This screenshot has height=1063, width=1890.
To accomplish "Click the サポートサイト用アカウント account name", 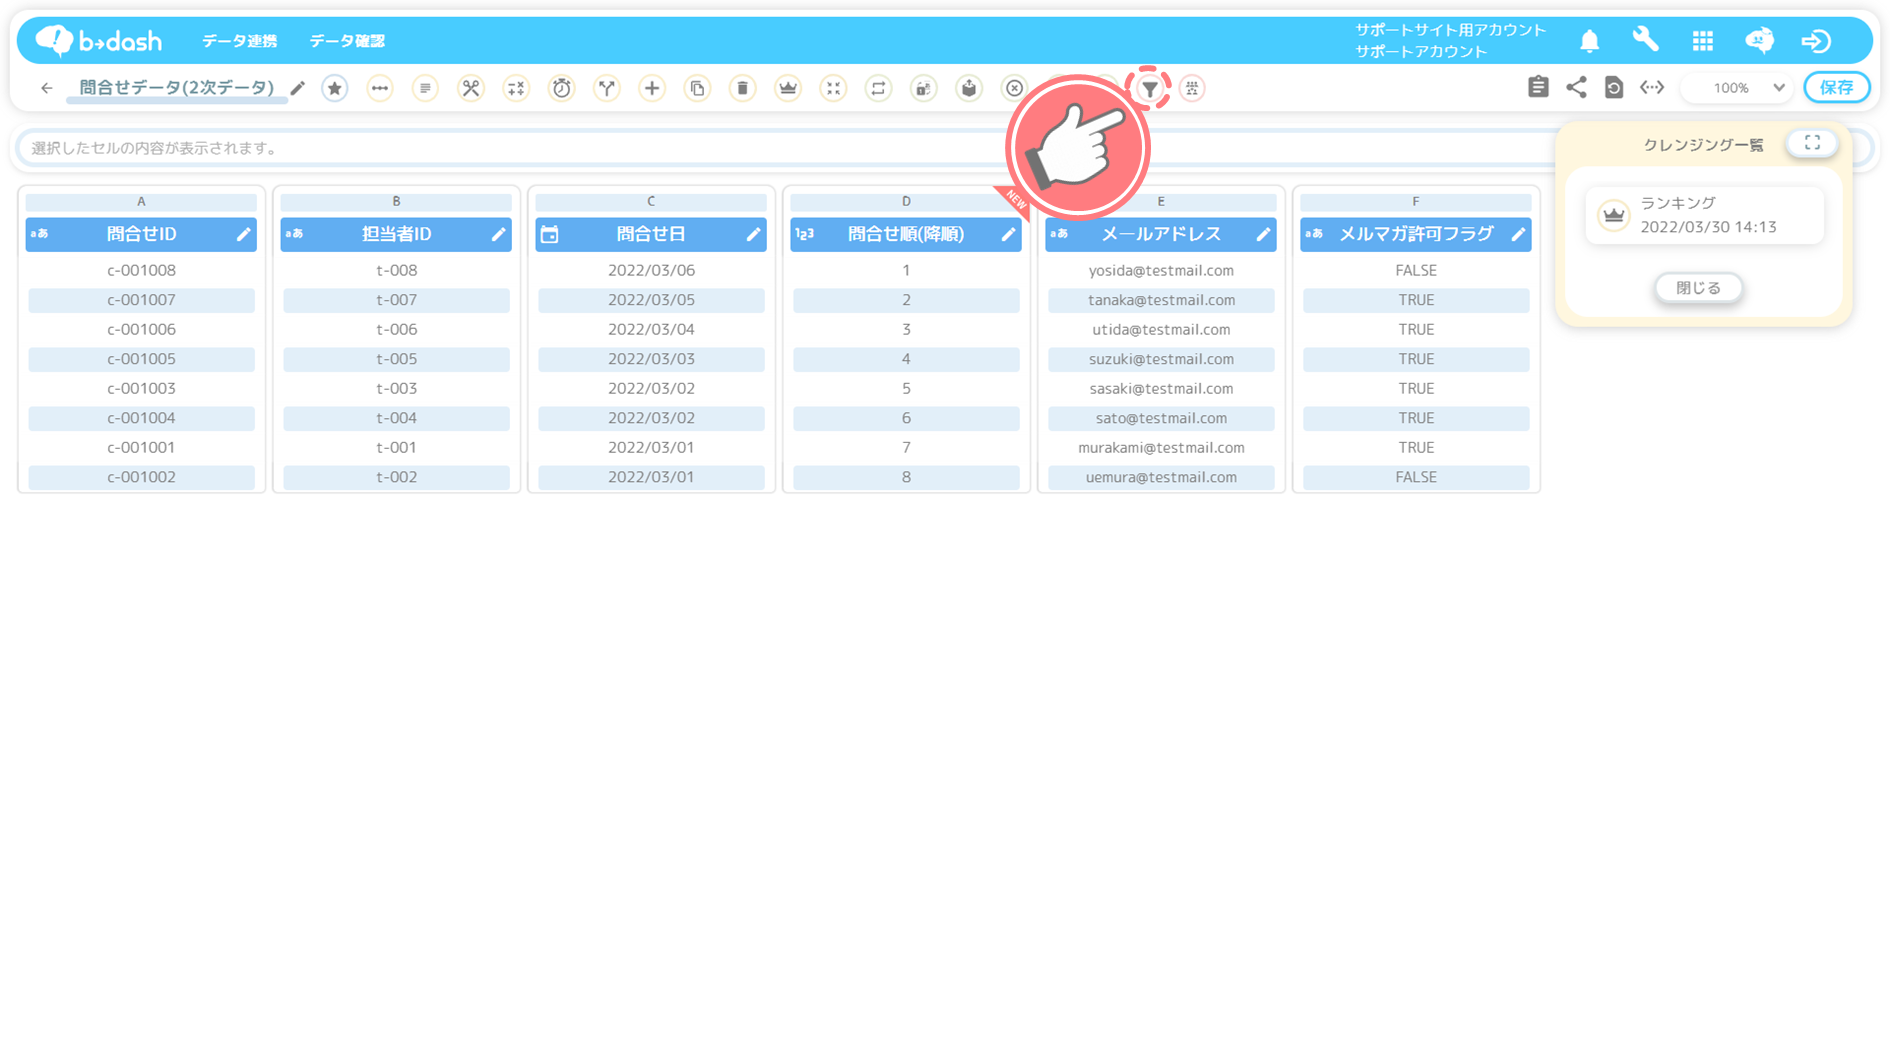I will click(1450, 30).
